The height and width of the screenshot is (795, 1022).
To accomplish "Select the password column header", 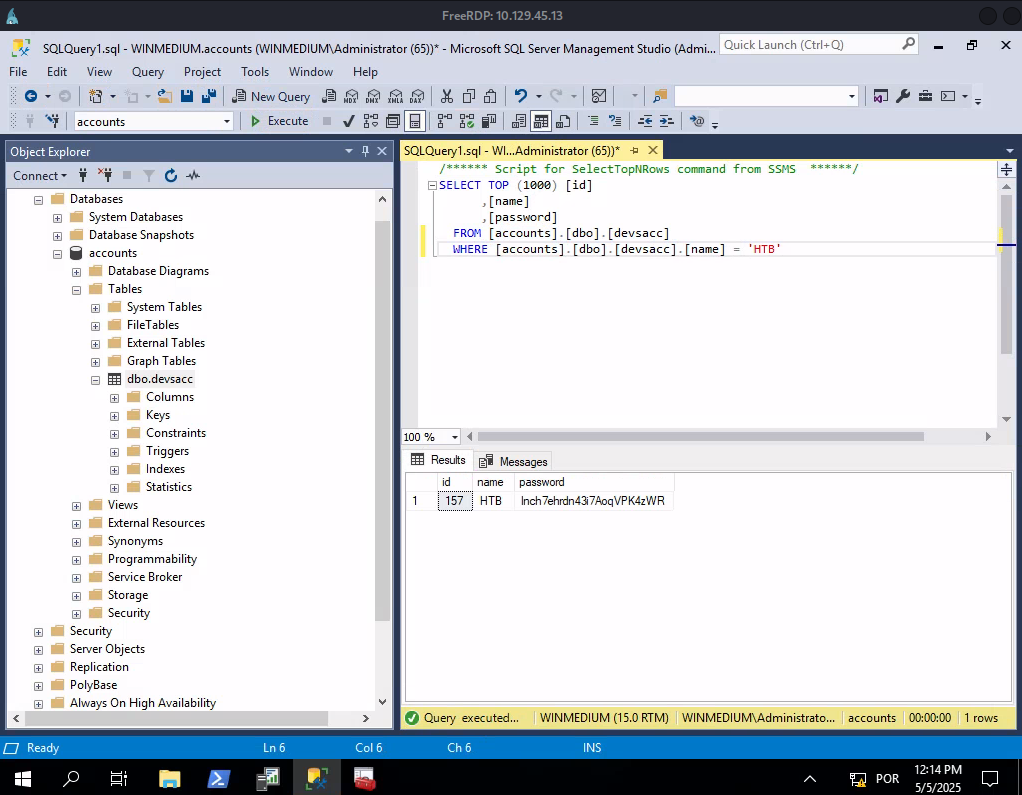I will tap(594, 482).
